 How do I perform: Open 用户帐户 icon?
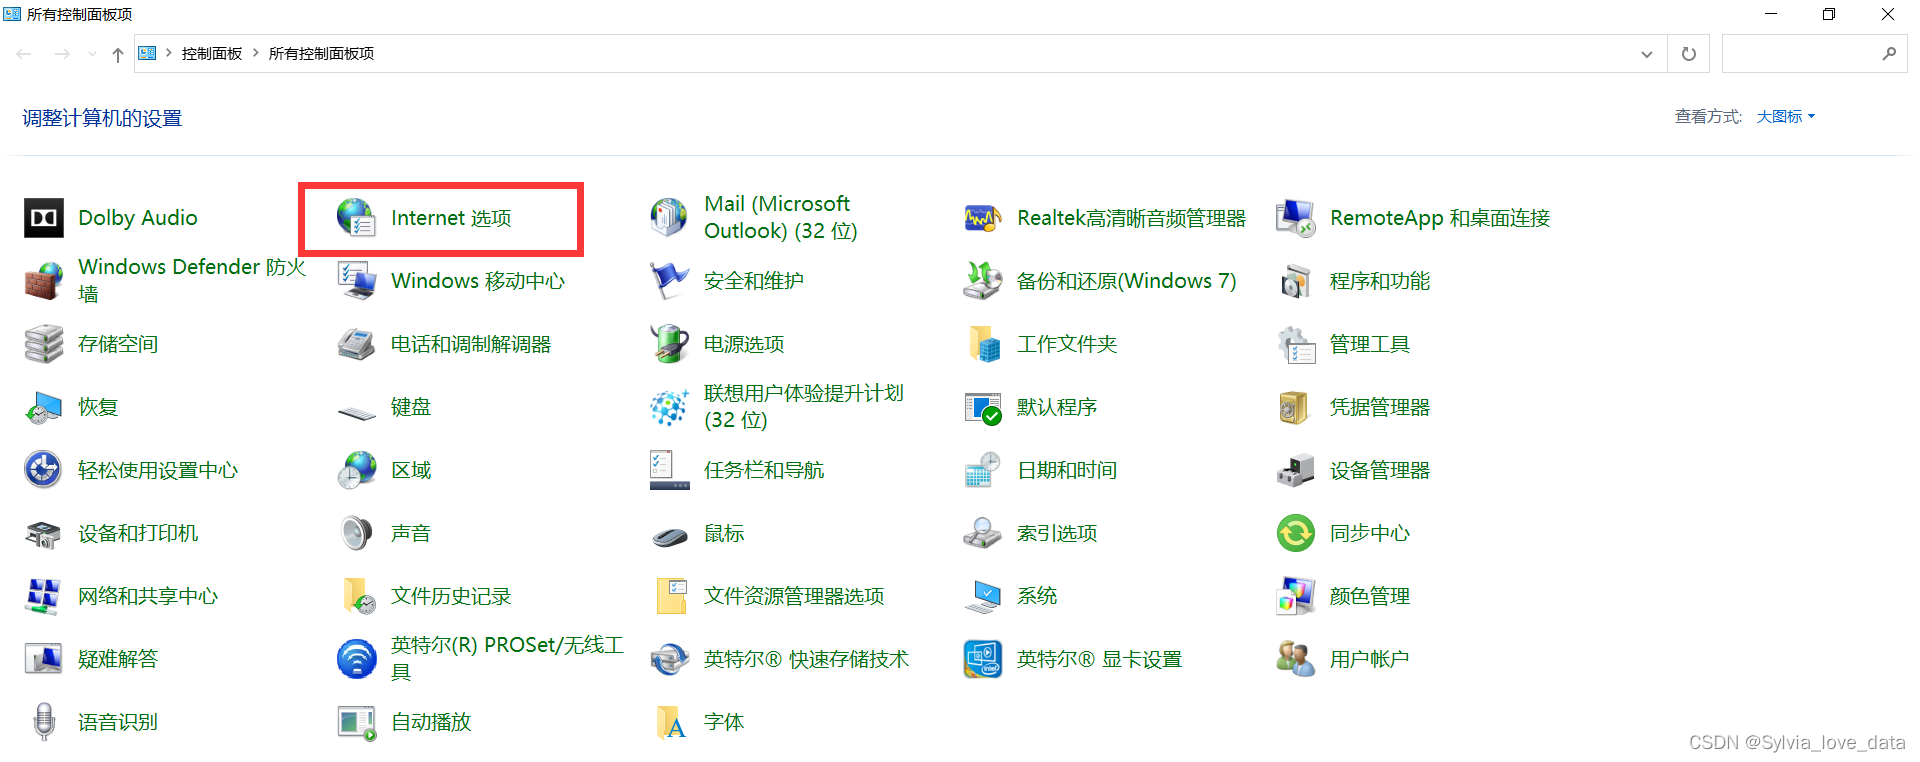(1296, 659)
